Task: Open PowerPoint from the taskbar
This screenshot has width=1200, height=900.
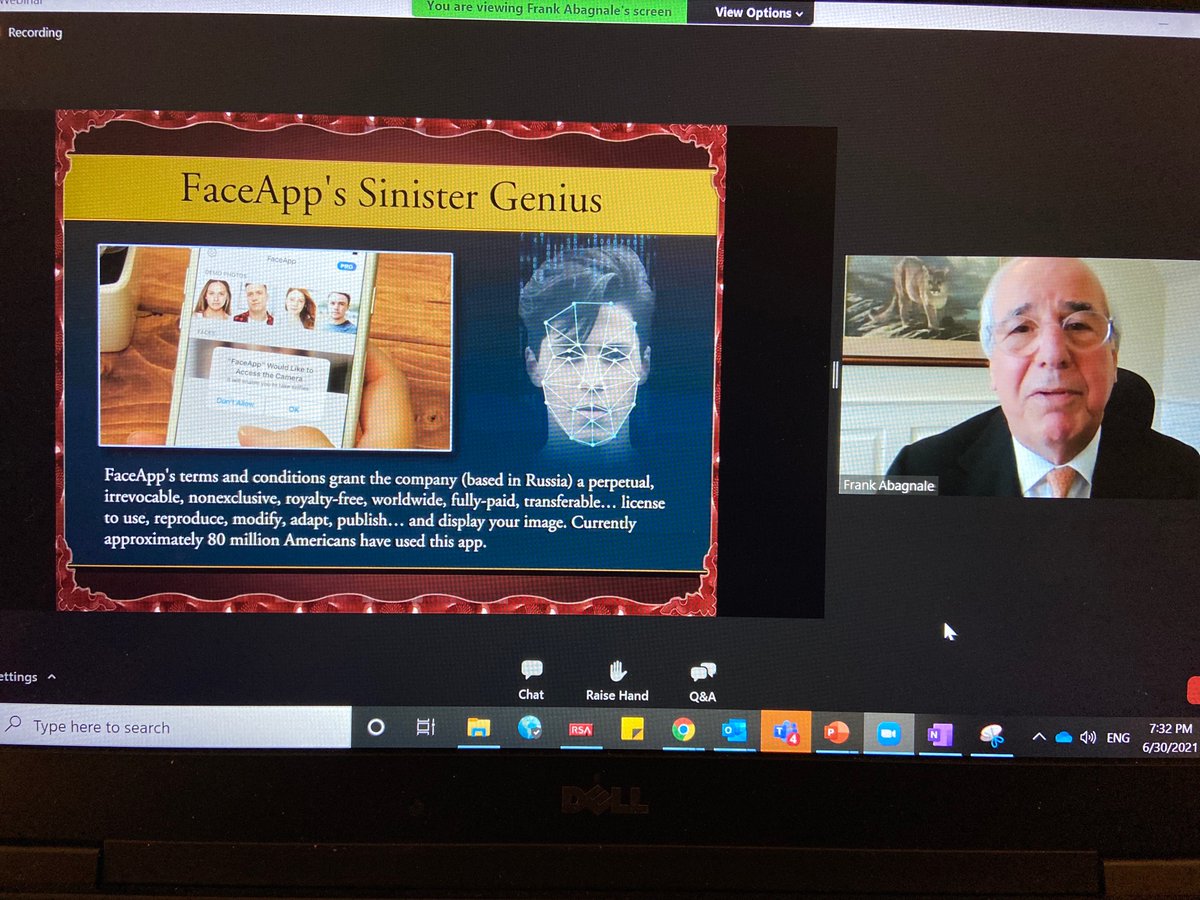Action: point(836,733)
